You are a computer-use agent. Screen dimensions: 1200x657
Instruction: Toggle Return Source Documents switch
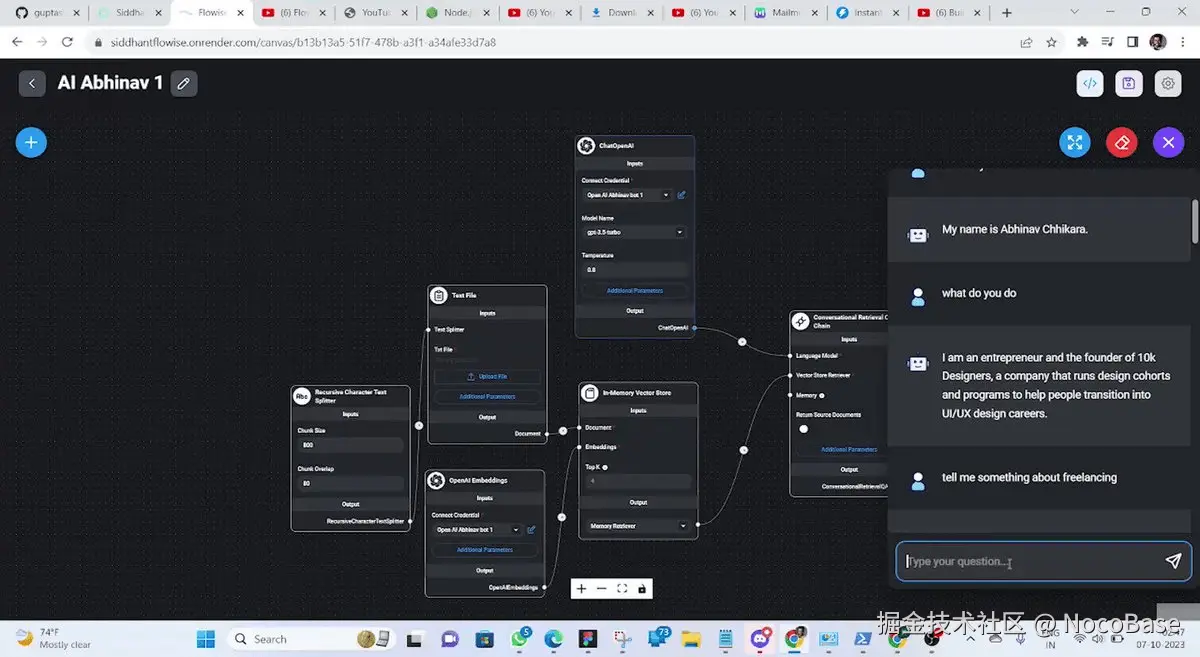pos(804,429)
